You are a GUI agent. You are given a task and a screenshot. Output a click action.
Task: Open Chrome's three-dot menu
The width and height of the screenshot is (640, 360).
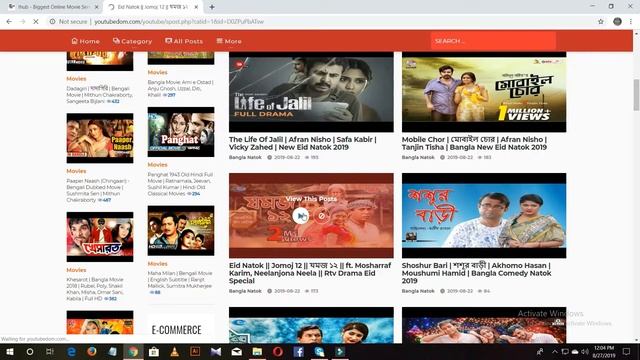pos(631,22)
